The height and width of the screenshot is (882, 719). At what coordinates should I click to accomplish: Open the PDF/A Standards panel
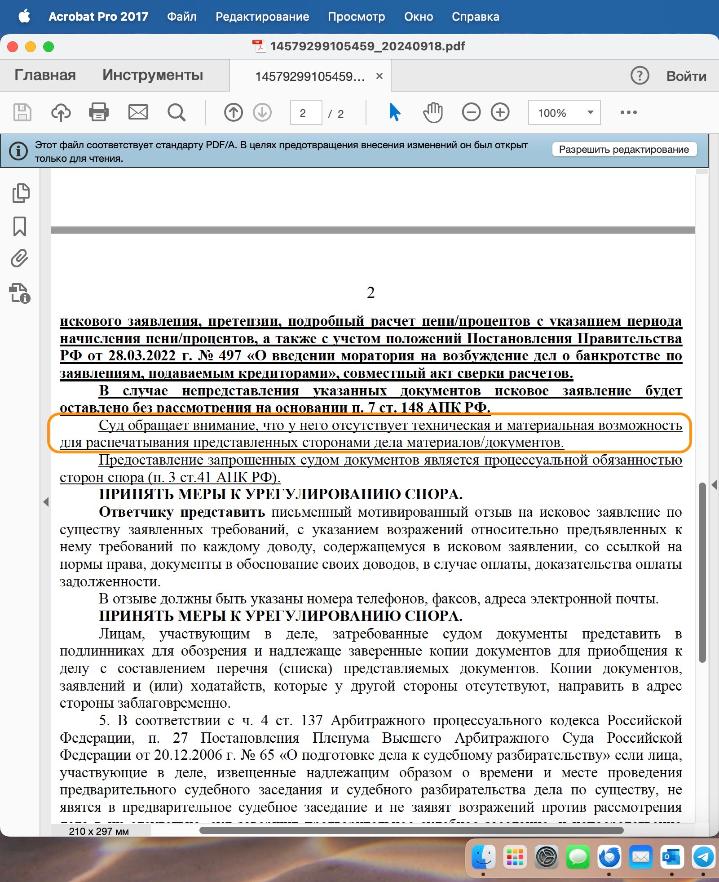[20, 293]
